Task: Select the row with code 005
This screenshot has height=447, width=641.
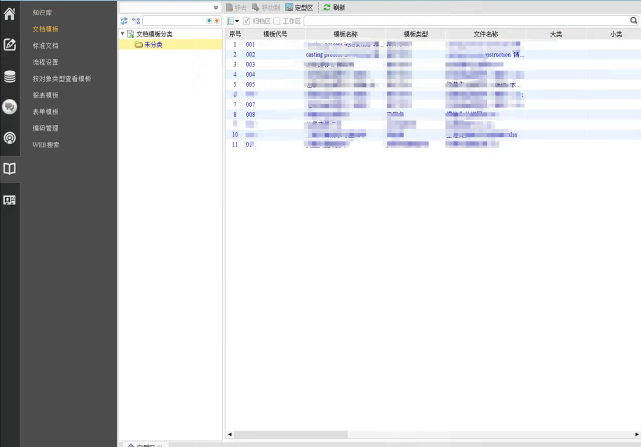Action: click(x=433, y=84)
